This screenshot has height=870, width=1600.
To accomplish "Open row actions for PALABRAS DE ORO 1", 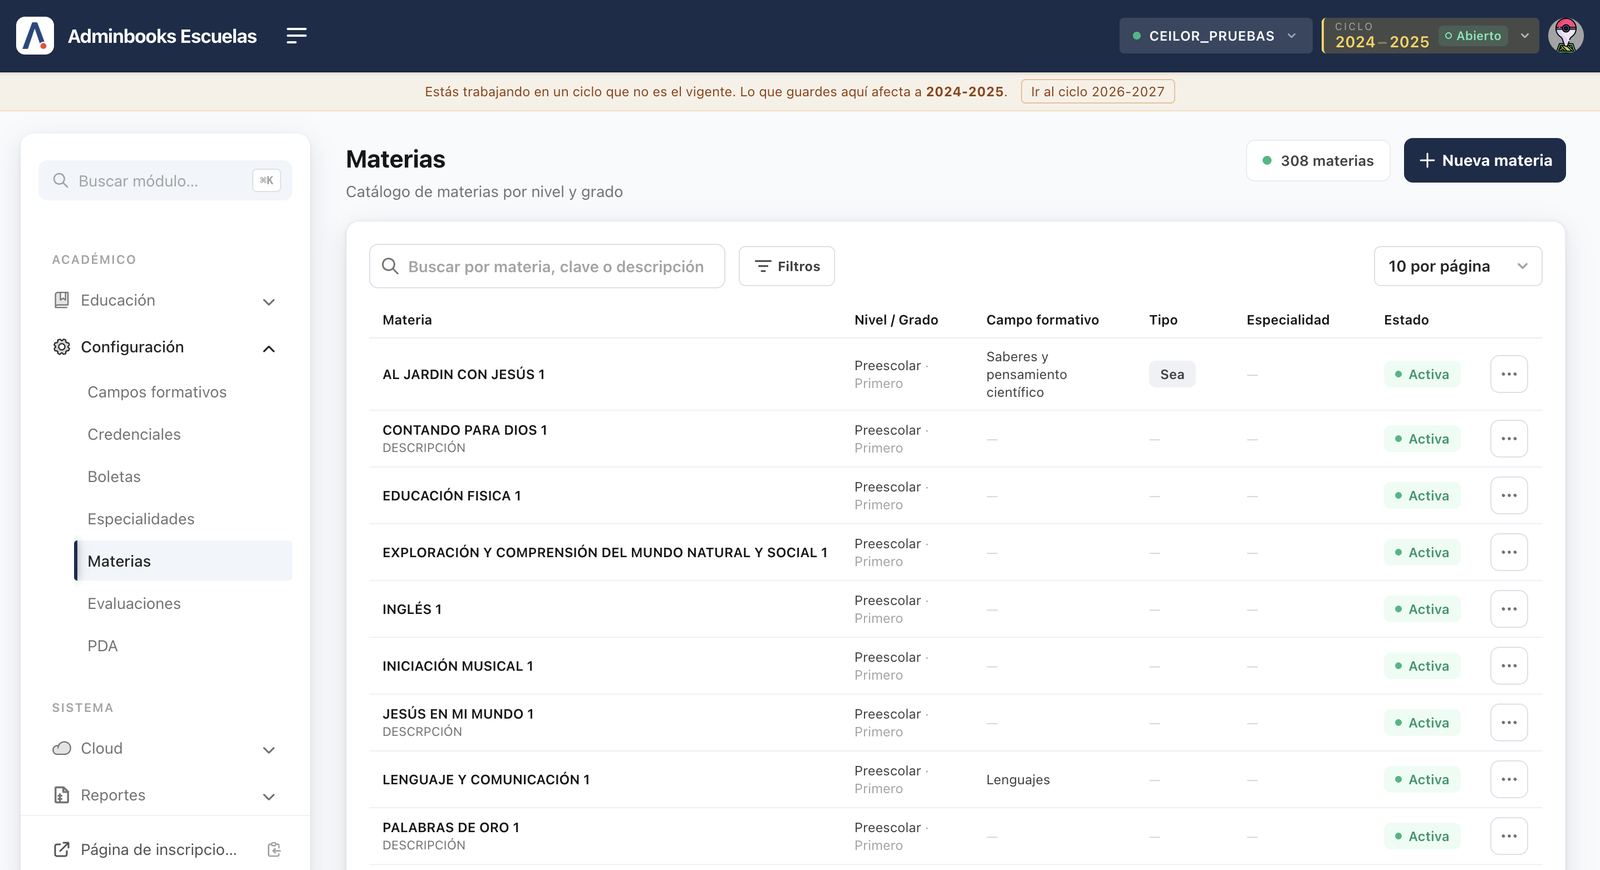I will pyautogui.click(x=1509, y=836).
